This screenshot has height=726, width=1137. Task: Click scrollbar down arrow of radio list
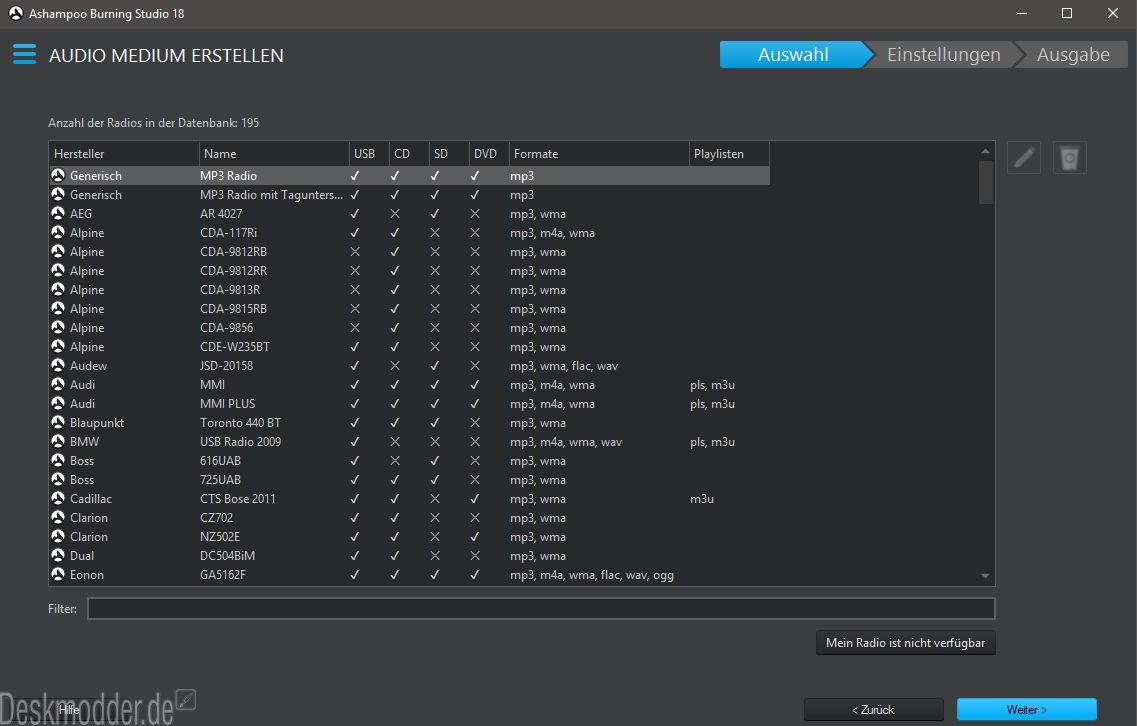pos(985,576)
